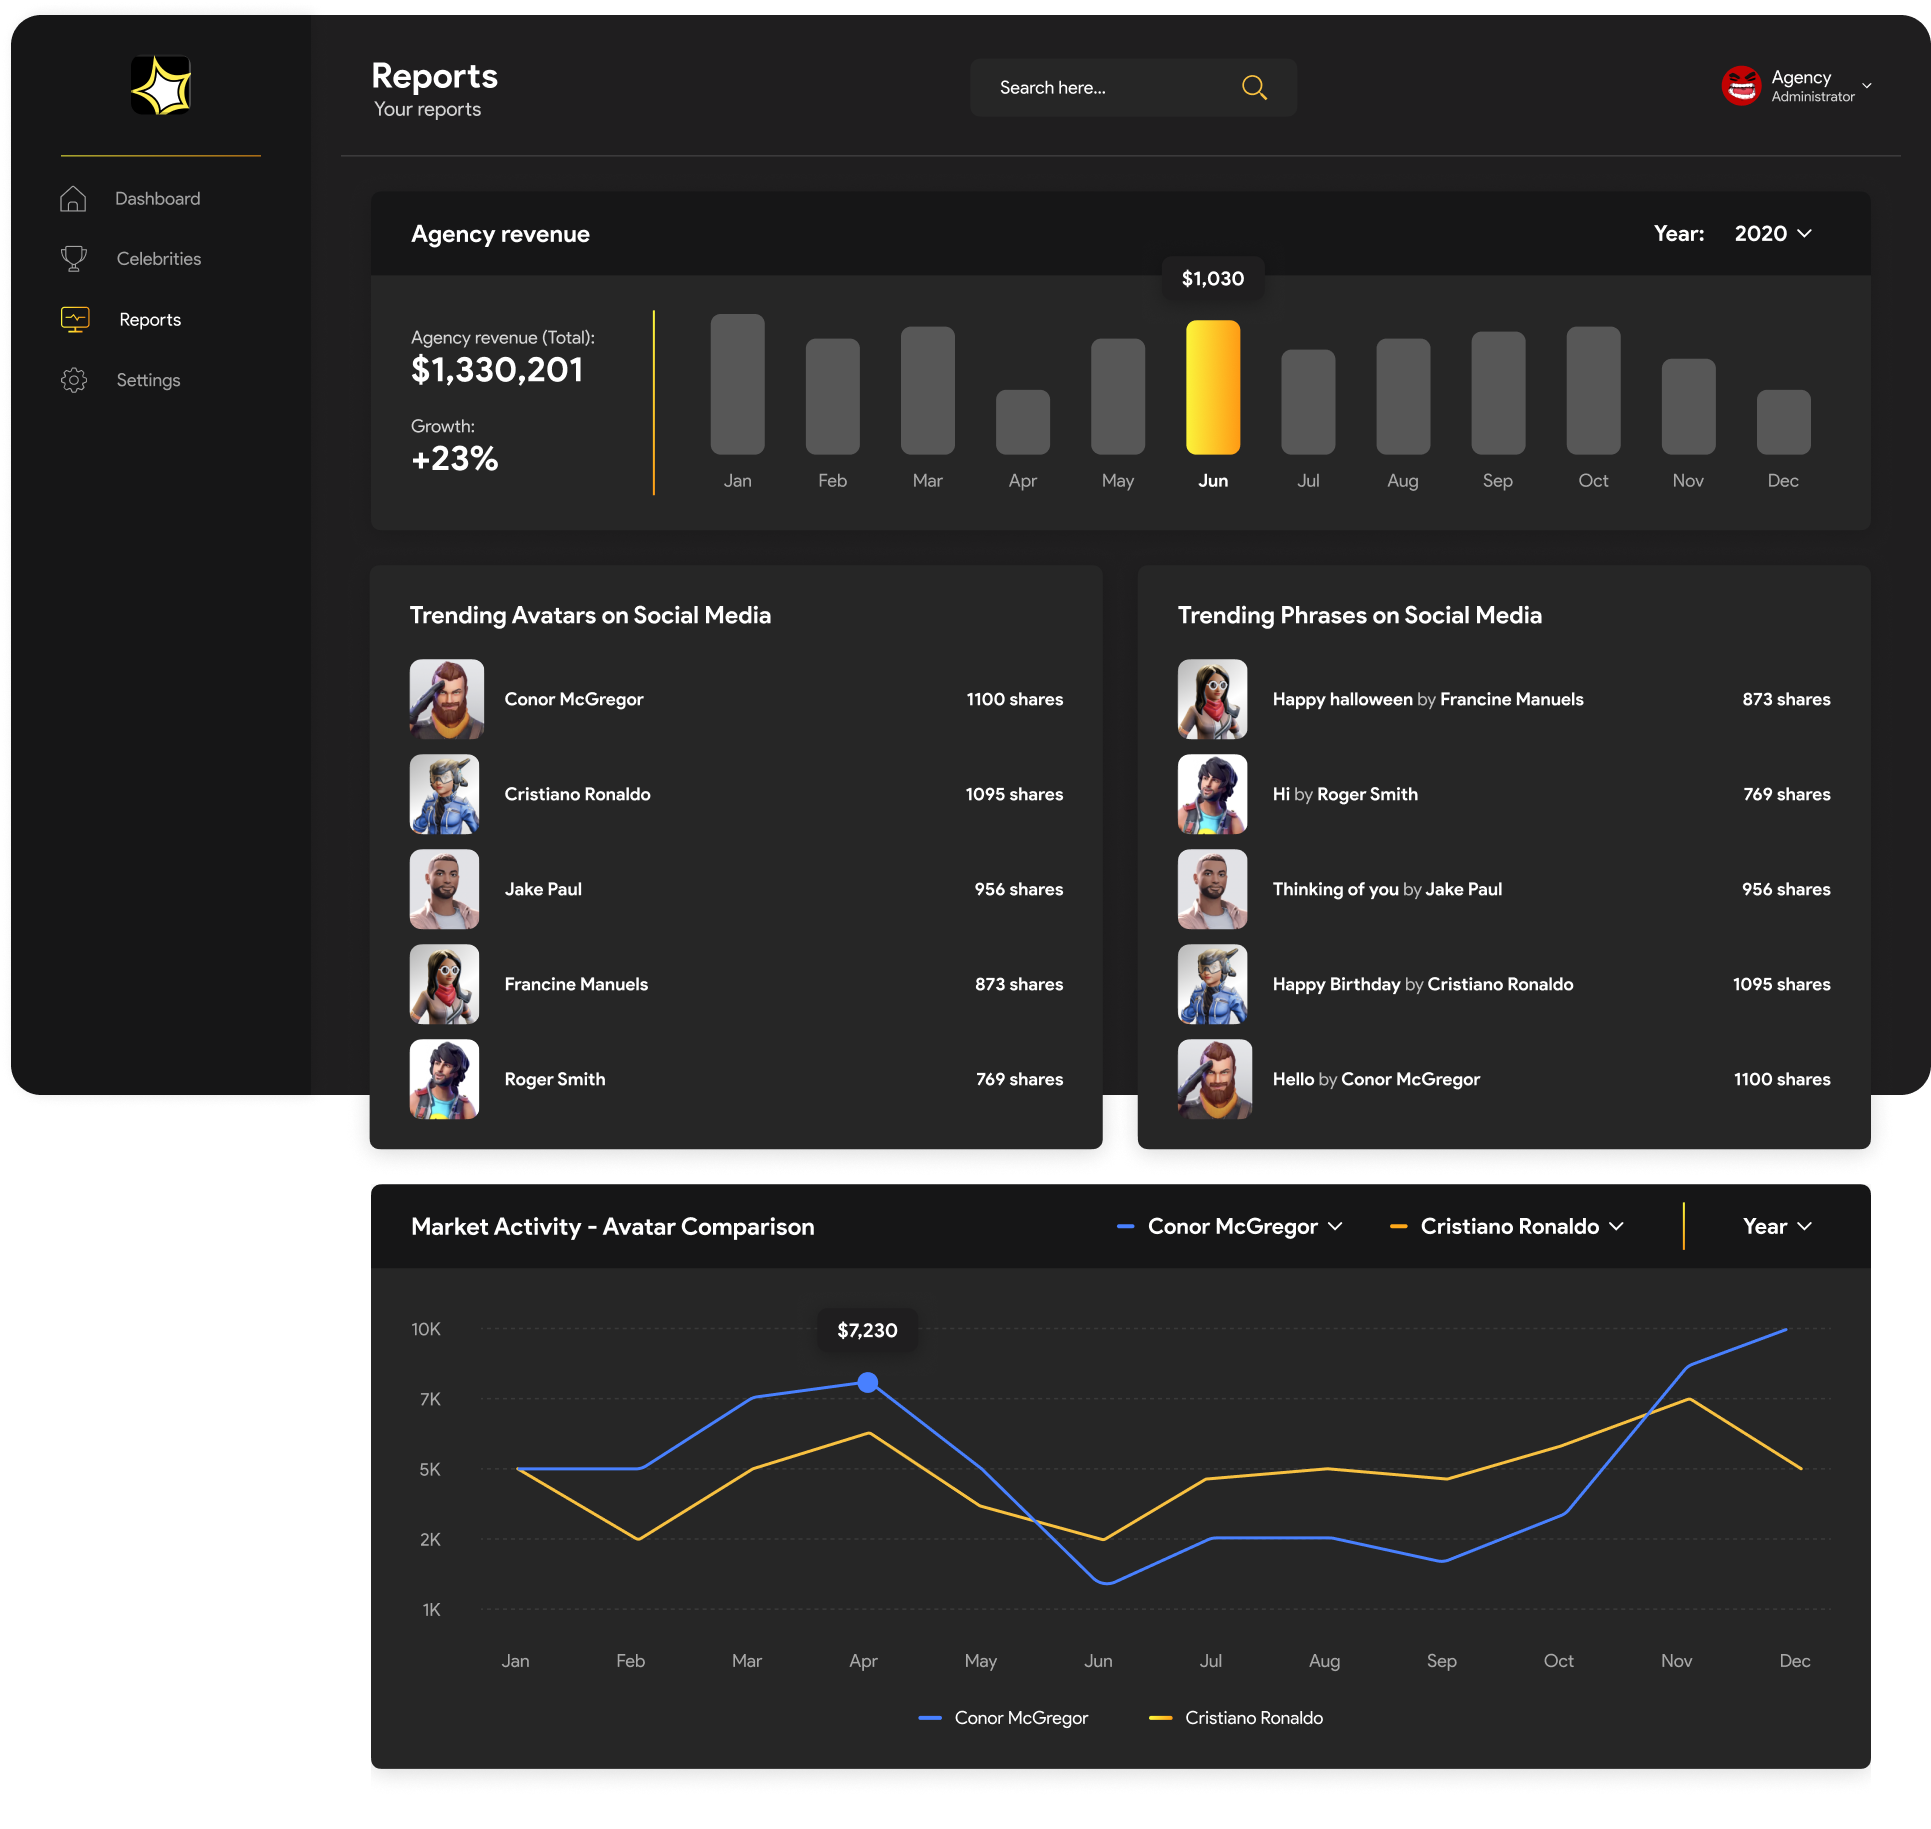Select the Reports menu item
The image size is (1931, 1829).
coord(150,320)
